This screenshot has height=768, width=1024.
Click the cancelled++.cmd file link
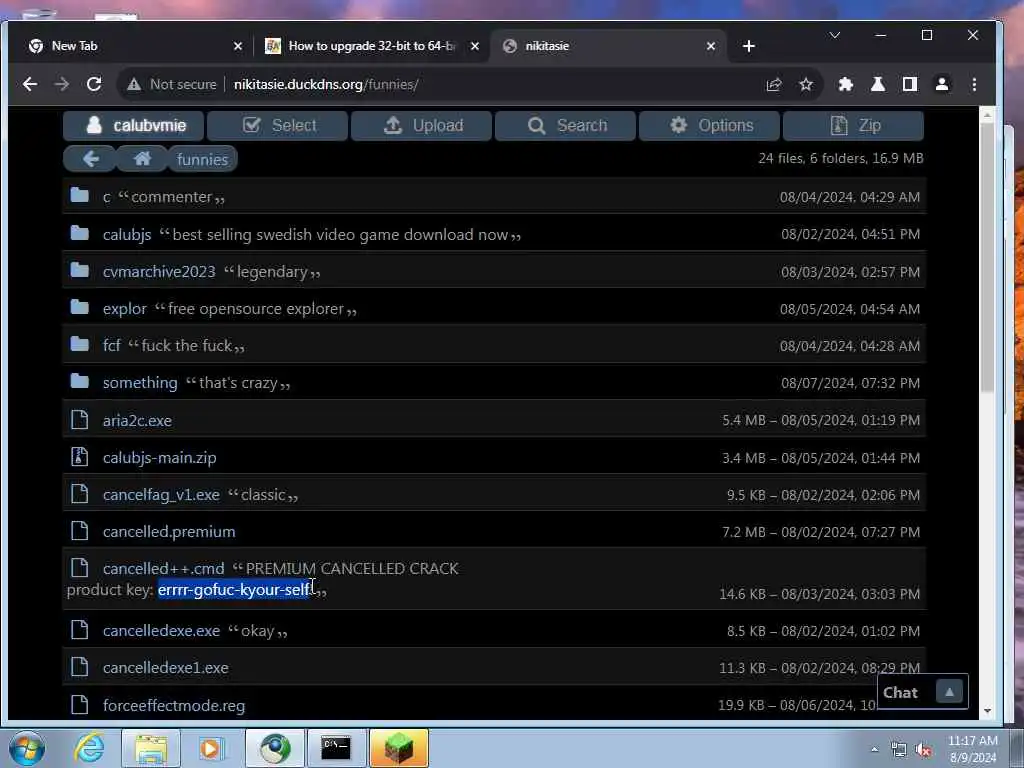click(x=163, y=569)
